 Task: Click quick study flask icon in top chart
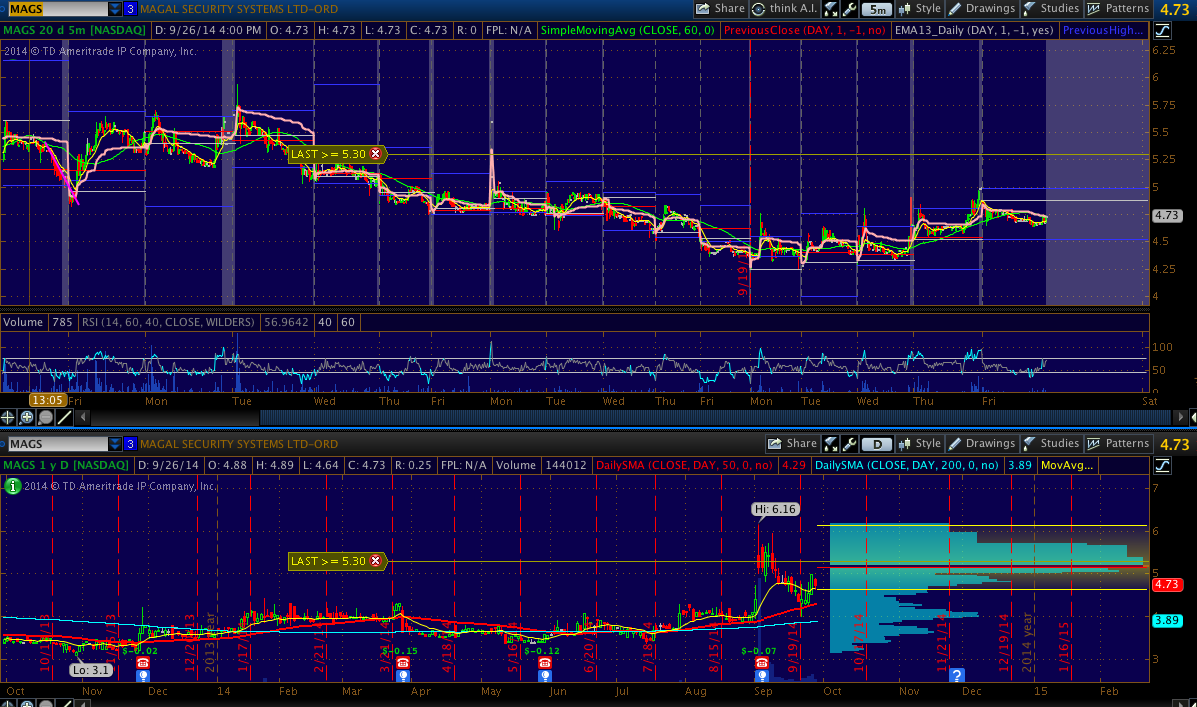tap(831, 9)
